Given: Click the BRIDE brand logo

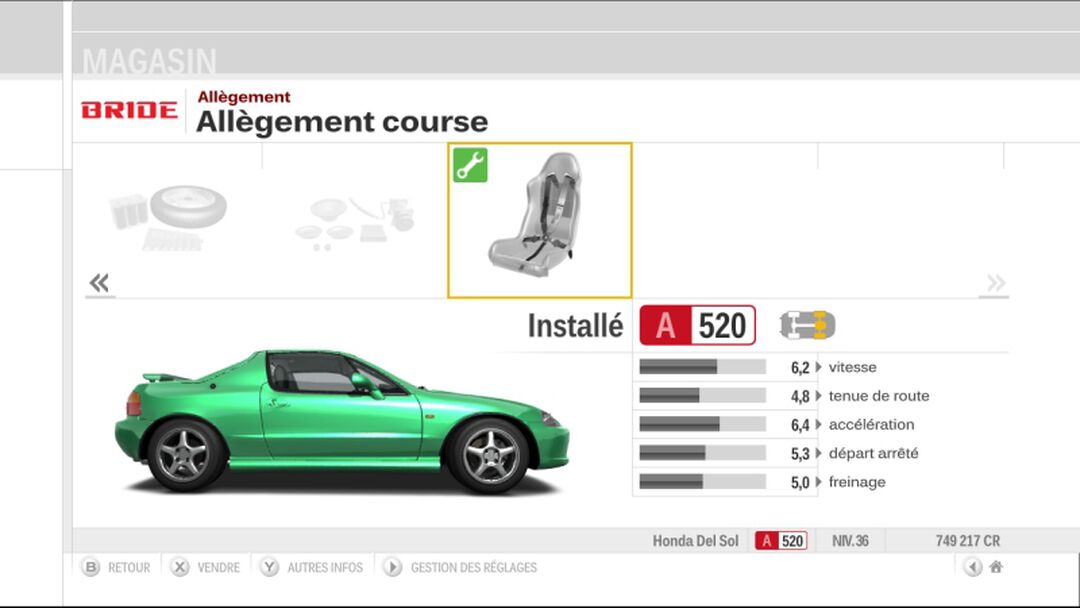Looking at the screenshot, I should point(129,110).
